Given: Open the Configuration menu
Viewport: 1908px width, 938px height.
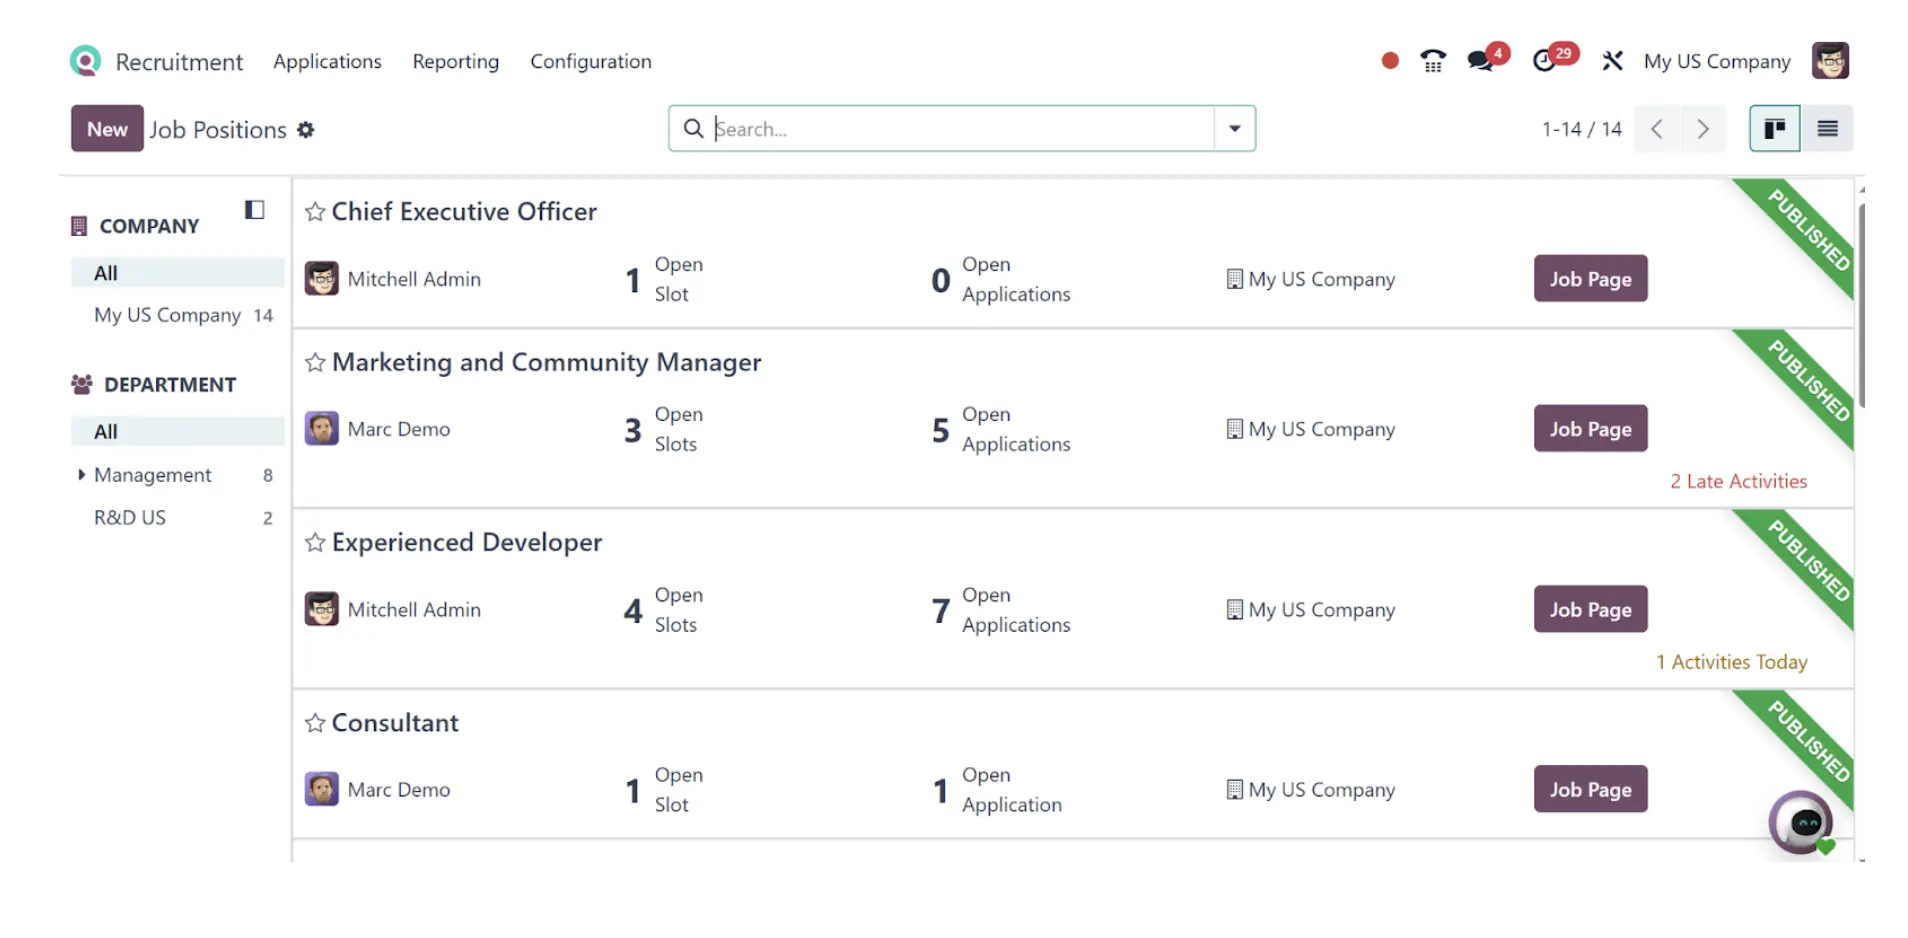Looking at the screenshot, I should pos(591,62).
